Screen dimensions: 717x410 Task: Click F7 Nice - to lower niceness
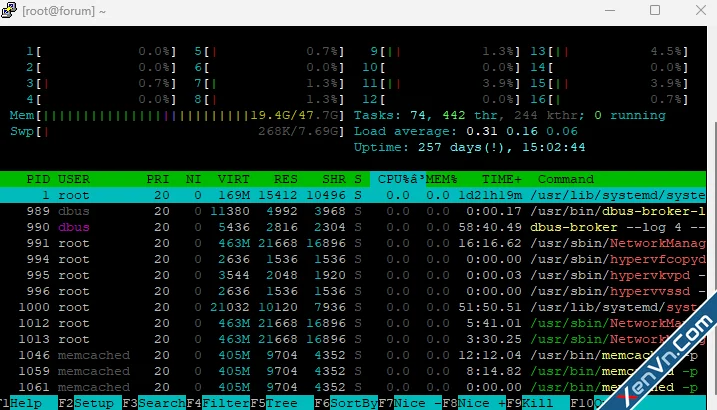[409, 403]
